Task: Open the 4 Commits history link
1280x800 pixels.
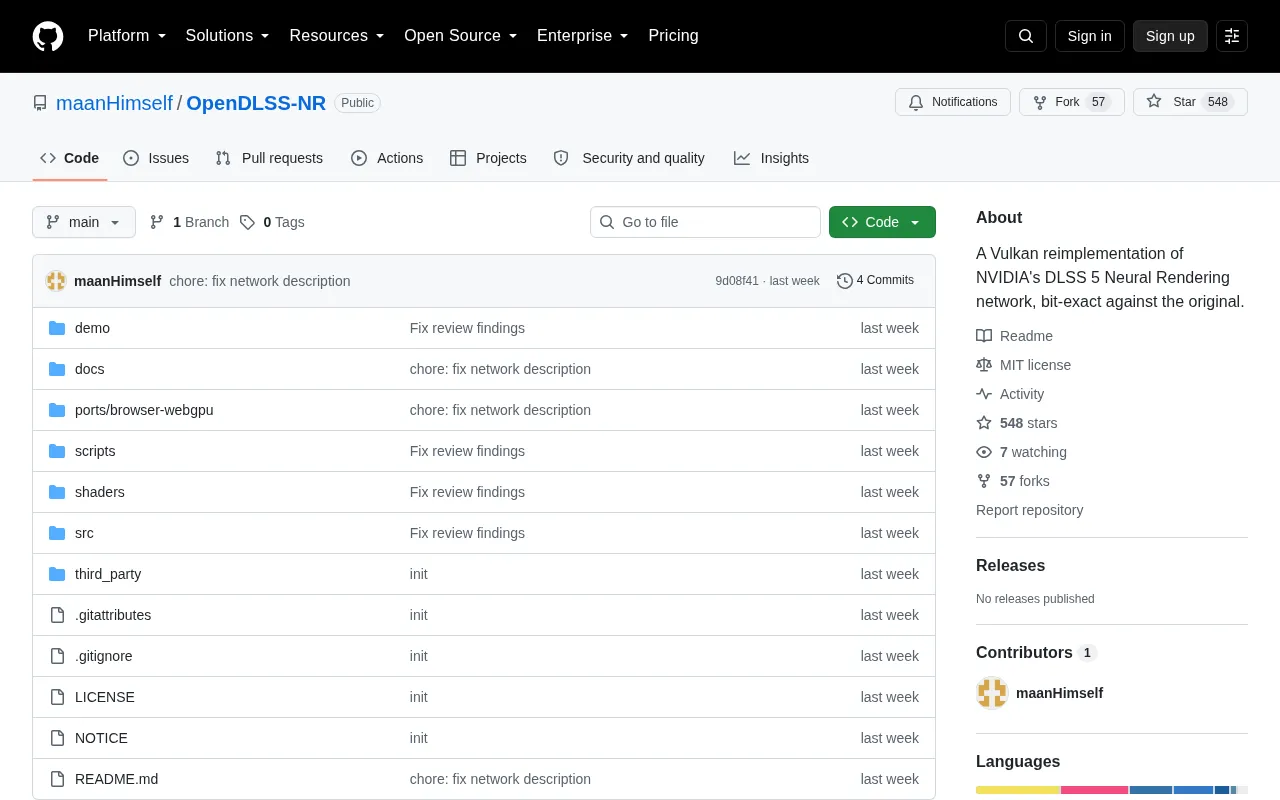Action: click(x=876, y=281)
